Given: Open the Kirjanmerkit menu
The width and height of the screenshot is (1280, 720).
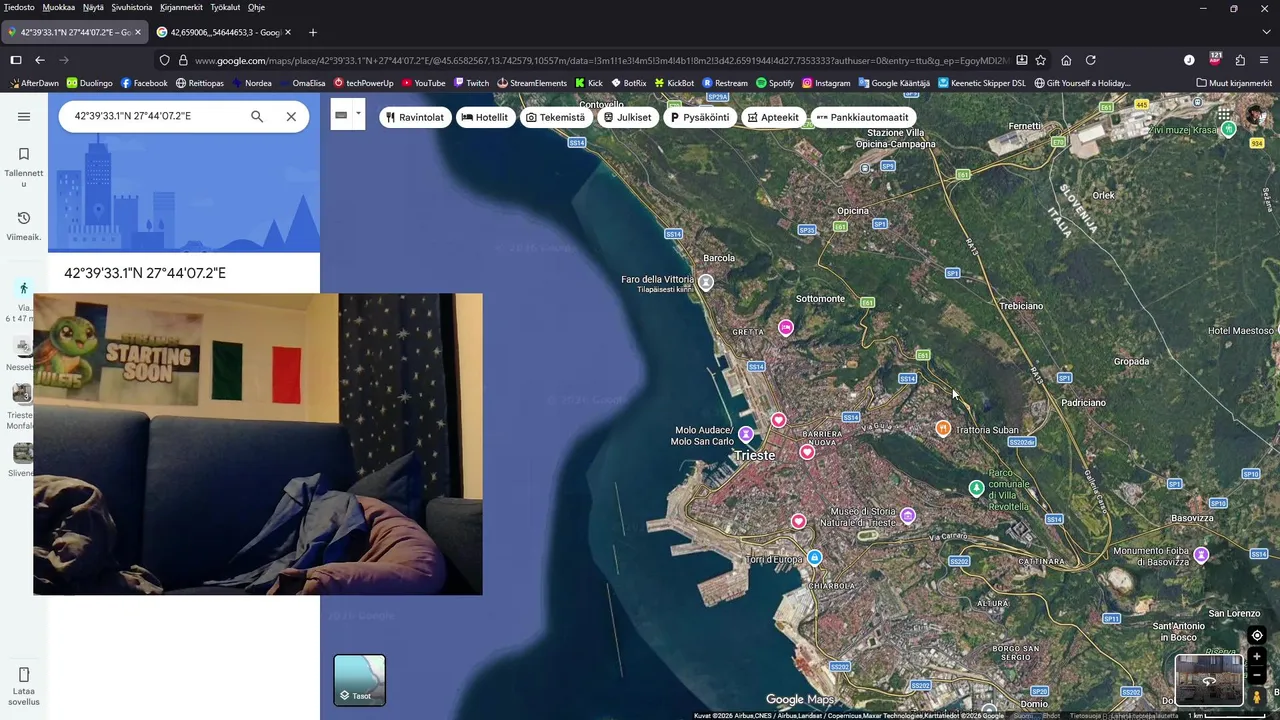Looking at the screenshot, I should click(181, 7).
